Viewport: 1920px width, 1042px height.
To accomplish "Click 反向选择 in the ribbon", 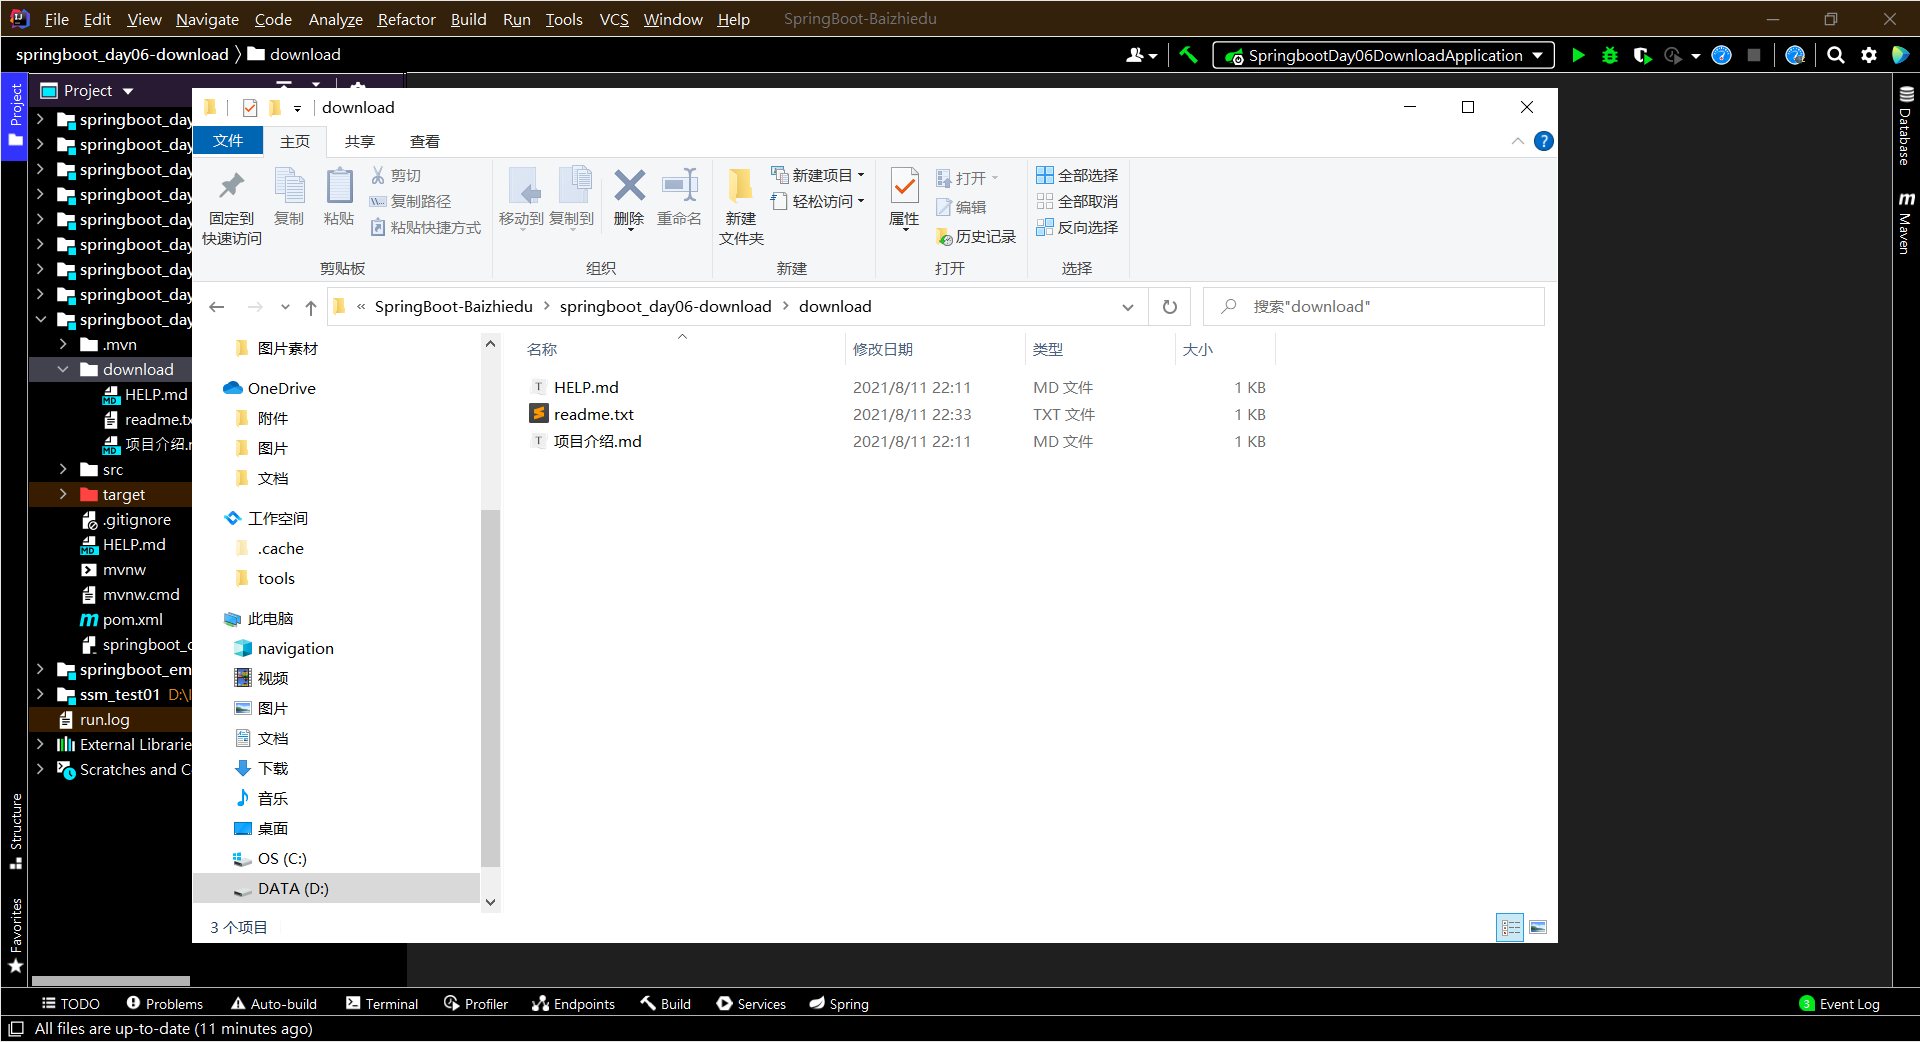I will [x=1077, y=227].
